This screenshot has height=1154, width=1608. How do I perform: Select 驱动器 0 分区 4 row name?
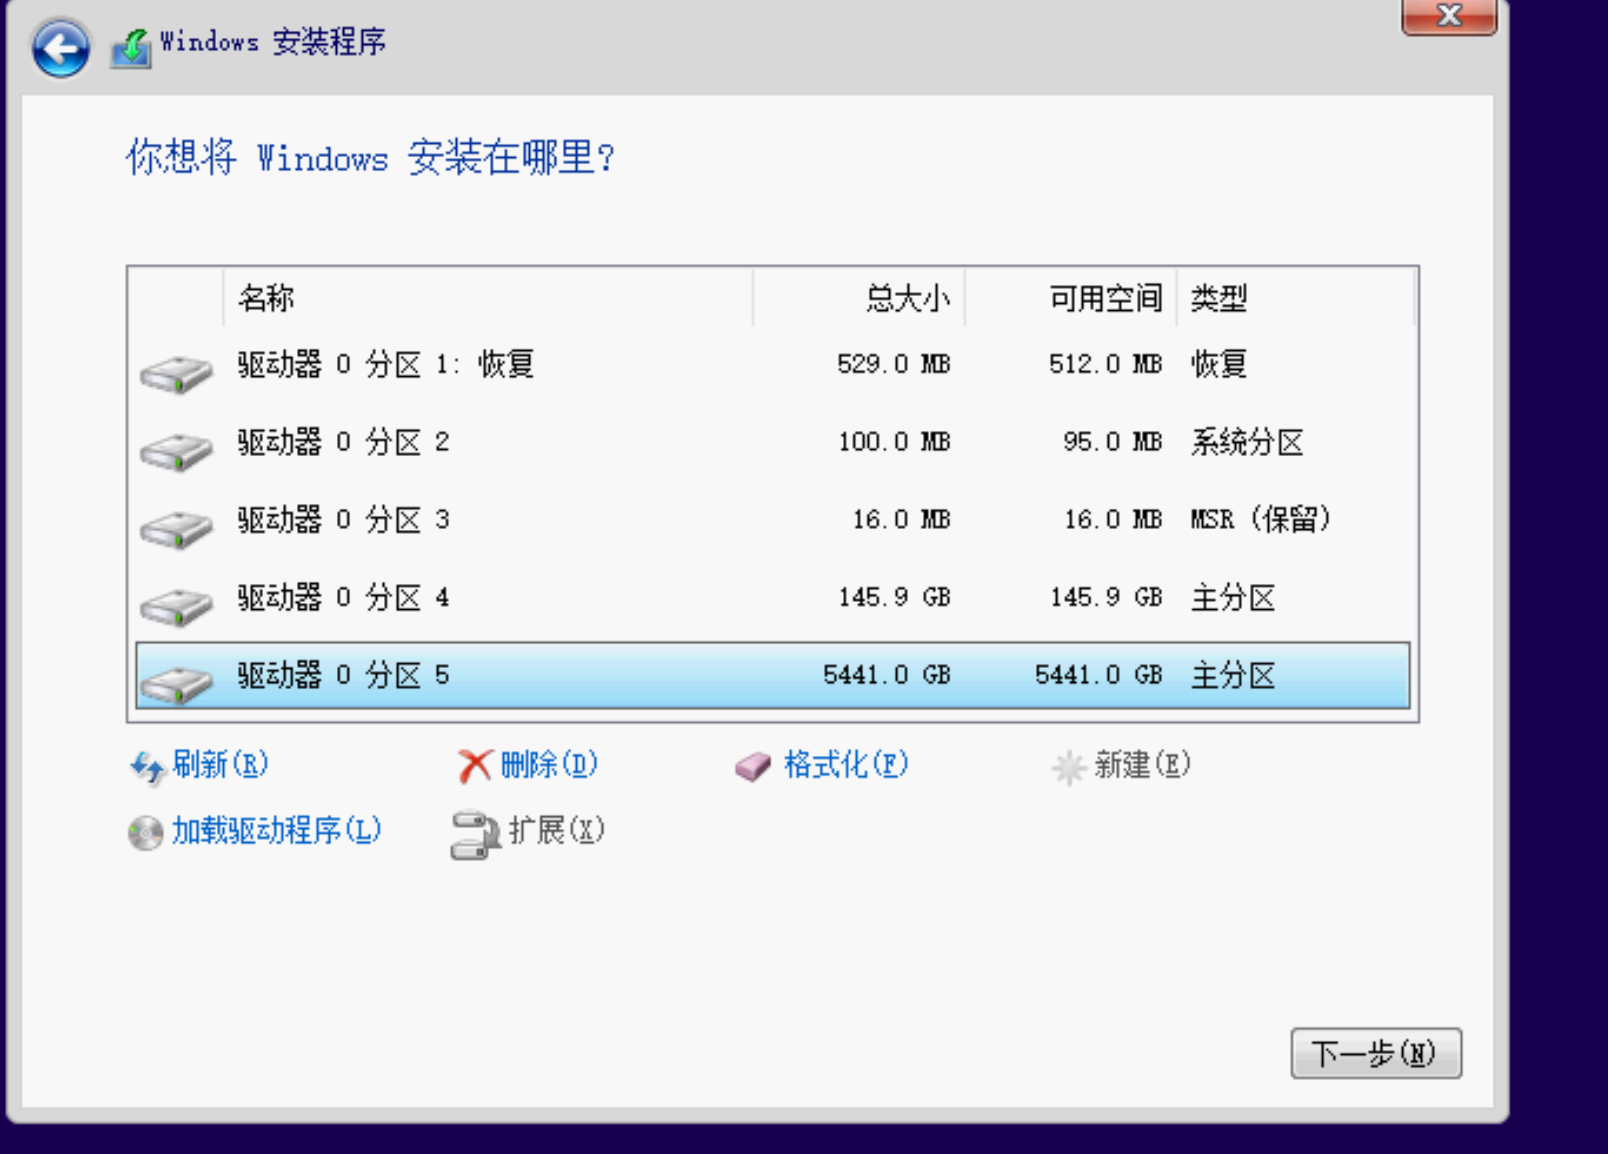point(343,598)
